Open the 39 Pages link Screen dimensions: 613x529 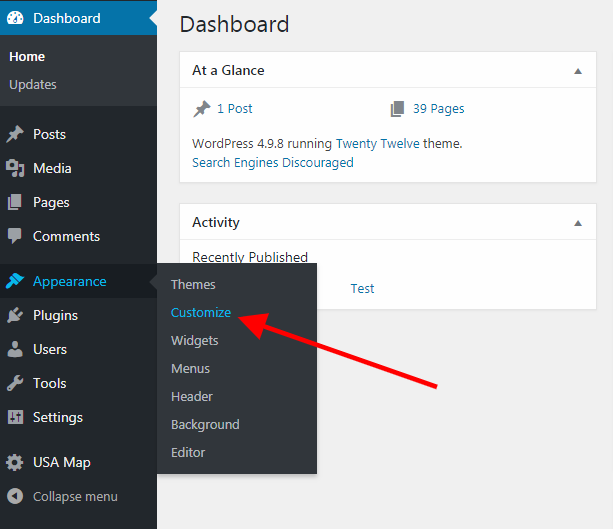pyautogui.click(x=438, y=108)
